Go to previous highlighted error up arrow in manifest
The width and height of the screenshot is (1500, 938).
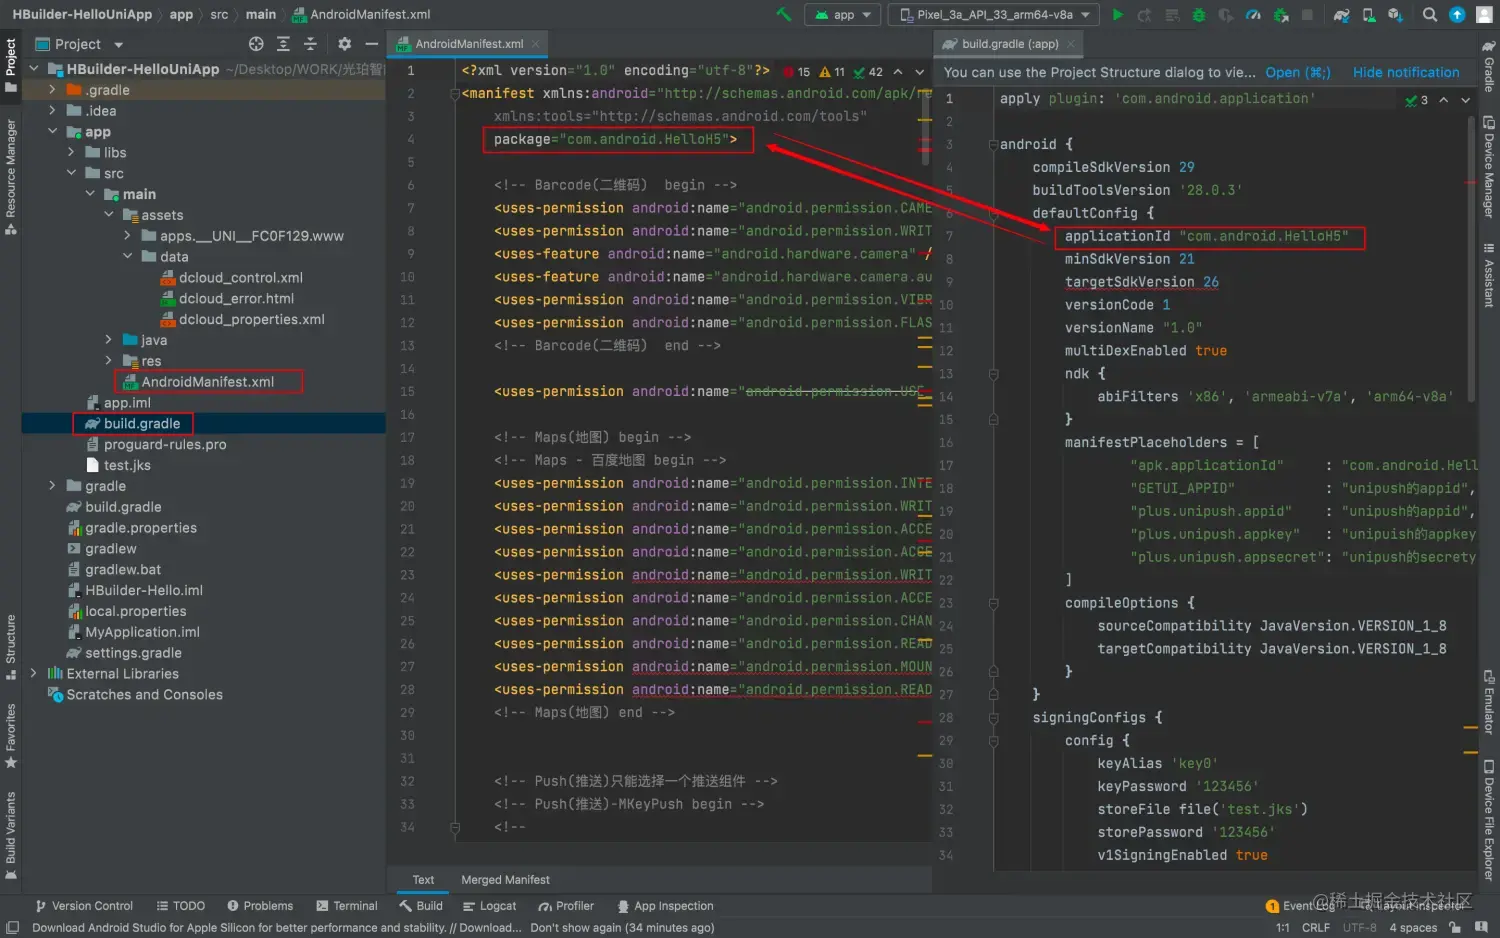898,72
